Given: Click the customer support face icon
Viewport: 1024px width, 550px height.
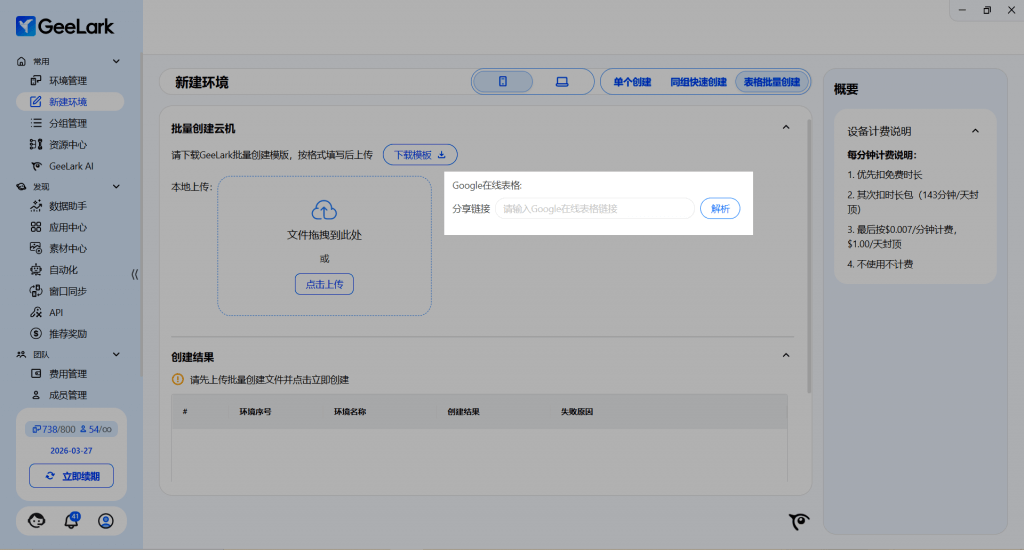Looking at the screenshot, I should click(37, 520).
